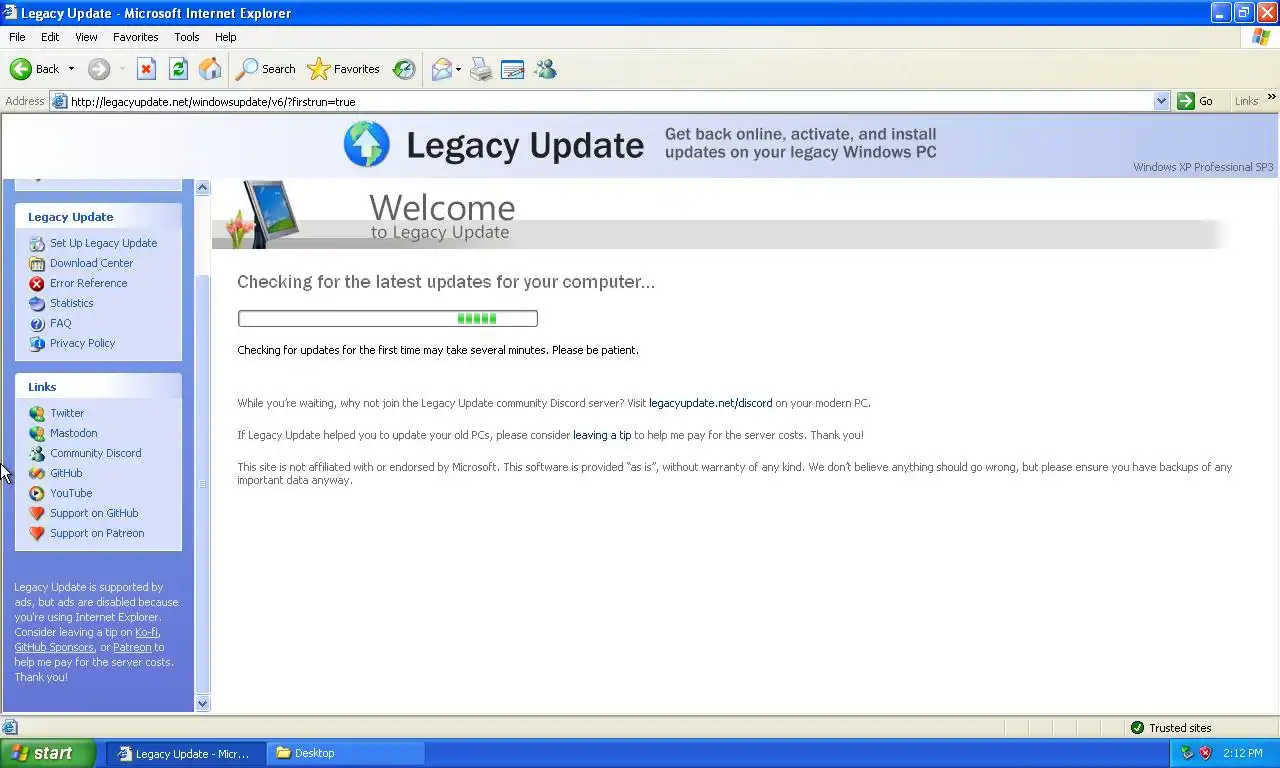Open the View menu
The height and width of the screenshot is (768, 1280).
click(86, 37)
